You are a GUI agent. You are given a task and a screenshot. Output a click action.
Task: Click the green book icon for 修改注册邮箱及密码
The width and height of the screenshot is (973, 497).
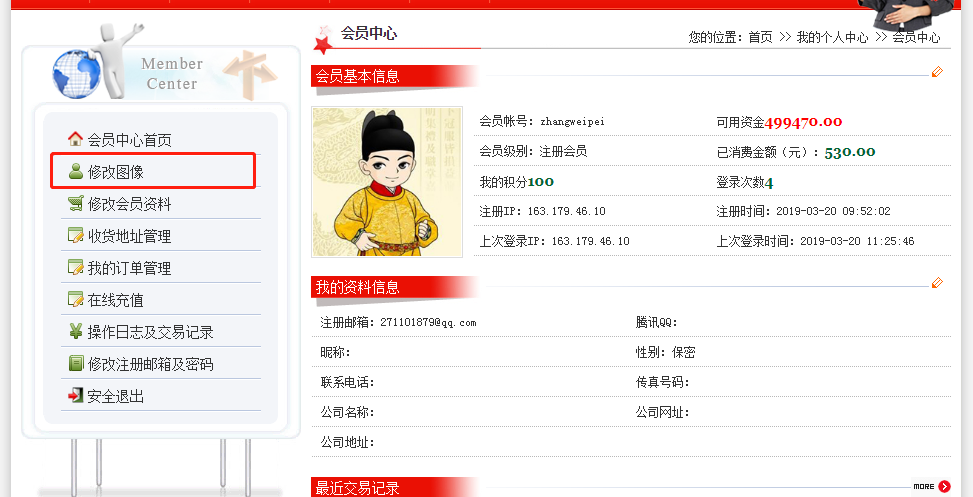point(76,363)
